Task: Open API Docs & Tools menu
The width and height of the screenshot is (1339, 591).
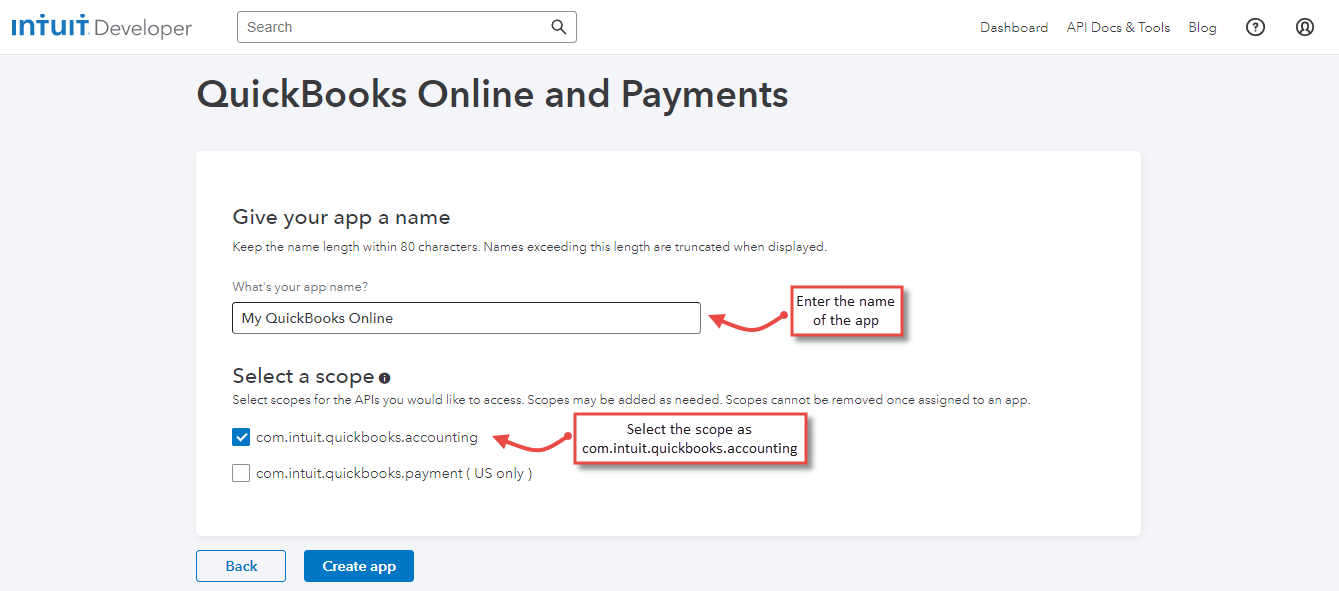Action: (x=1118, y=27)
